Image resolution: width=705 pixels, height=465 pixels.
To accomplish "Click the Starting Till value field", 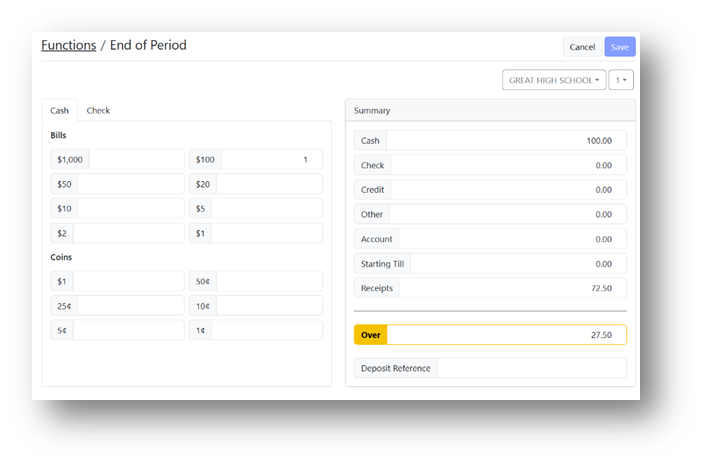I will click(x=518, y=264).
